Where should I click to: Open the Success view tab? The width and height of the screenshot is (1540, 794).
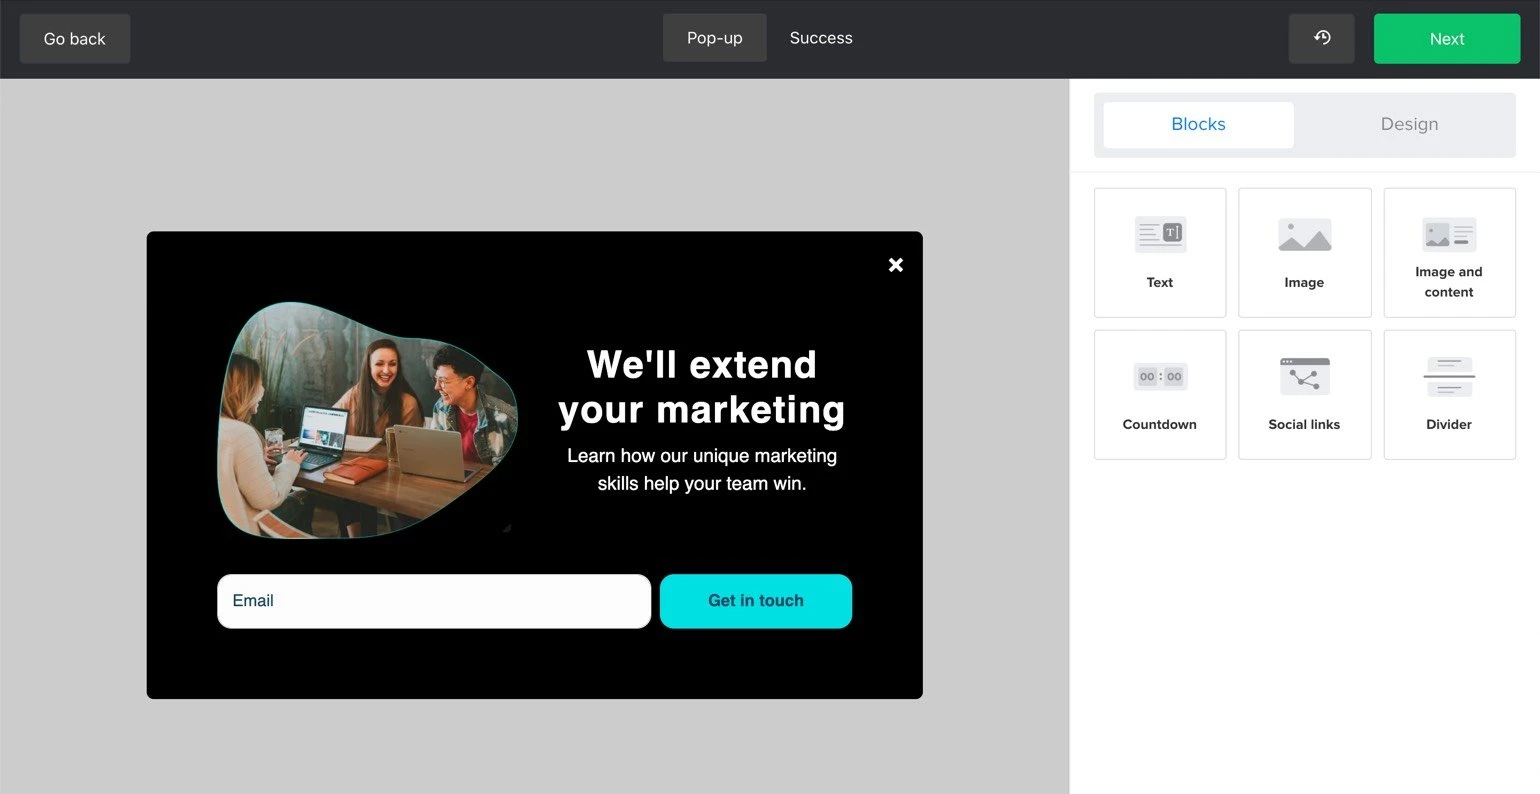point(821,38)
